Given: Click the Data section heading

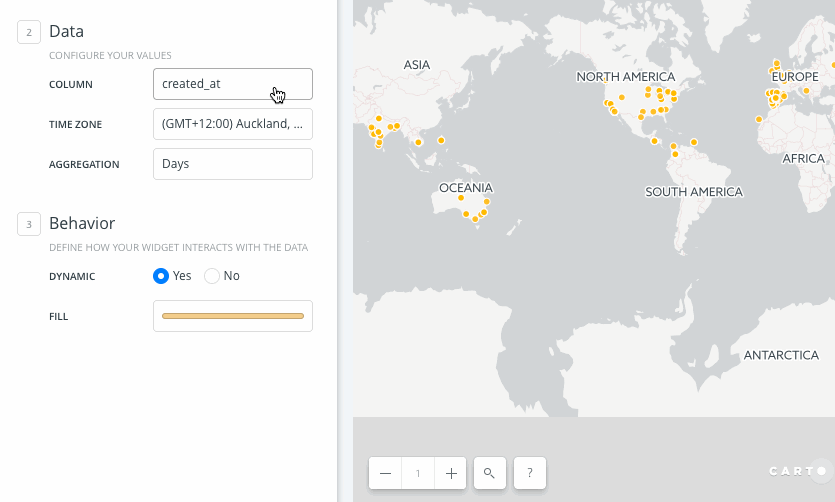Looking at the screenshot, I should click(x=66, y=31).
